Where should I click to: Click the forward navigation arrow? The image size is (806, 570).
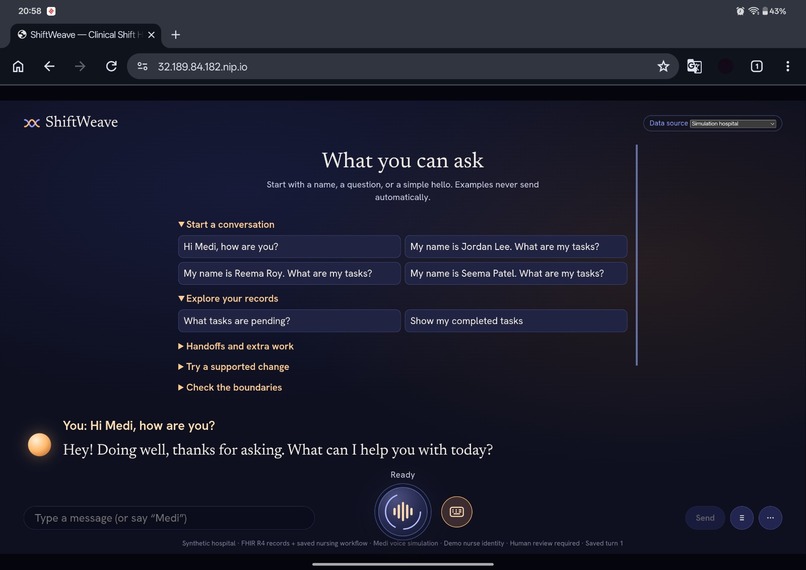point(80,66)
